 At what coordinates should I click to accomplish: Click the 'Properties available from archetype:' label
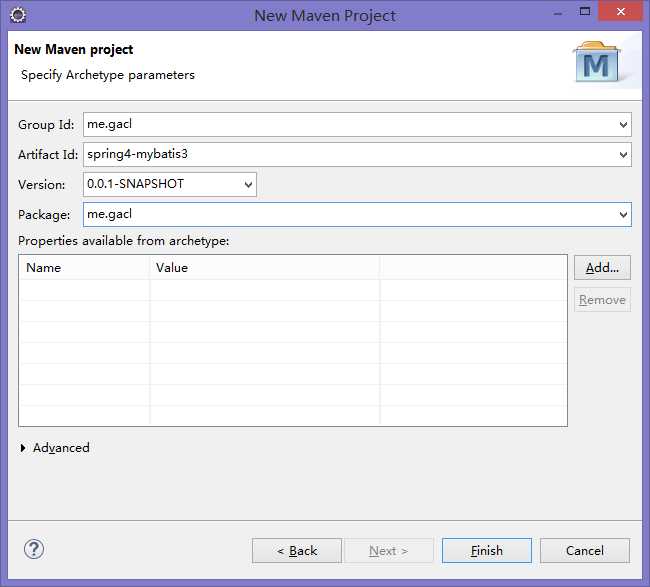(124, 241)
